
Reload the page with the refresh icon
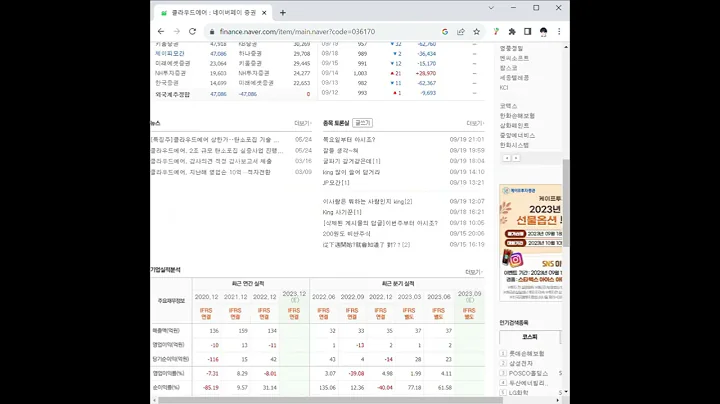[x=192, y=32]
